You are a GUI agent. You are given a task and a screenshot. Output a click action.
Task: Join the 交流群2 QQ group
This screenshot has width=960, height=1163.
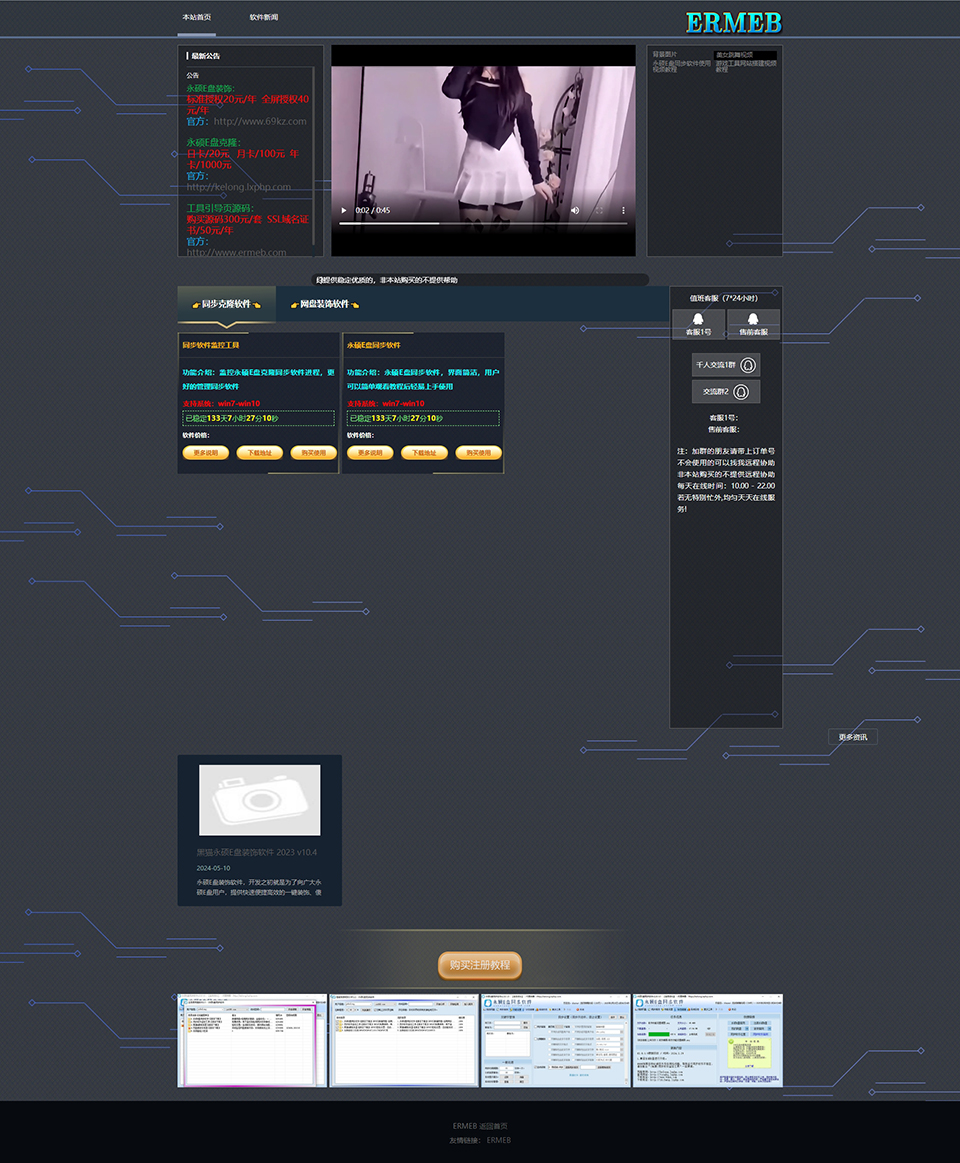coord(726,392)
